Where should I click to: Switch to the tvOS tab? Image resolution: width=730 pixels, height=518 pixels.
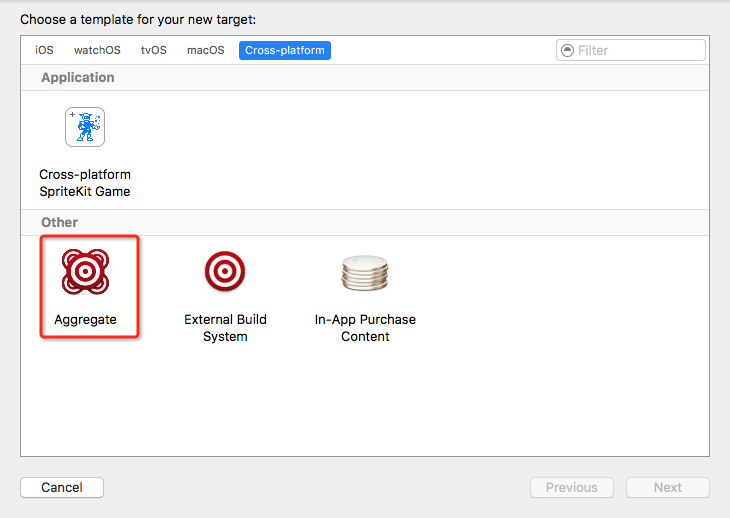154,50
